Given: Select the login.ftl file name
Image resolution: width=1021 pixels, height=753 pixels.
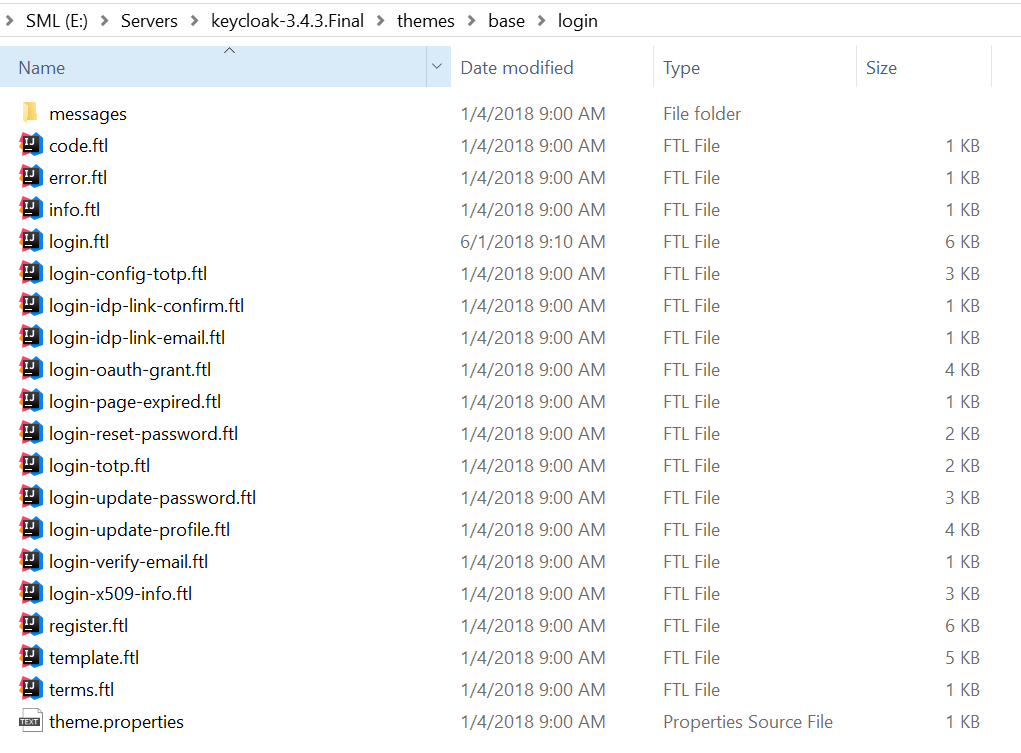Looking at the screenshot, I should [x=79, y=242].
